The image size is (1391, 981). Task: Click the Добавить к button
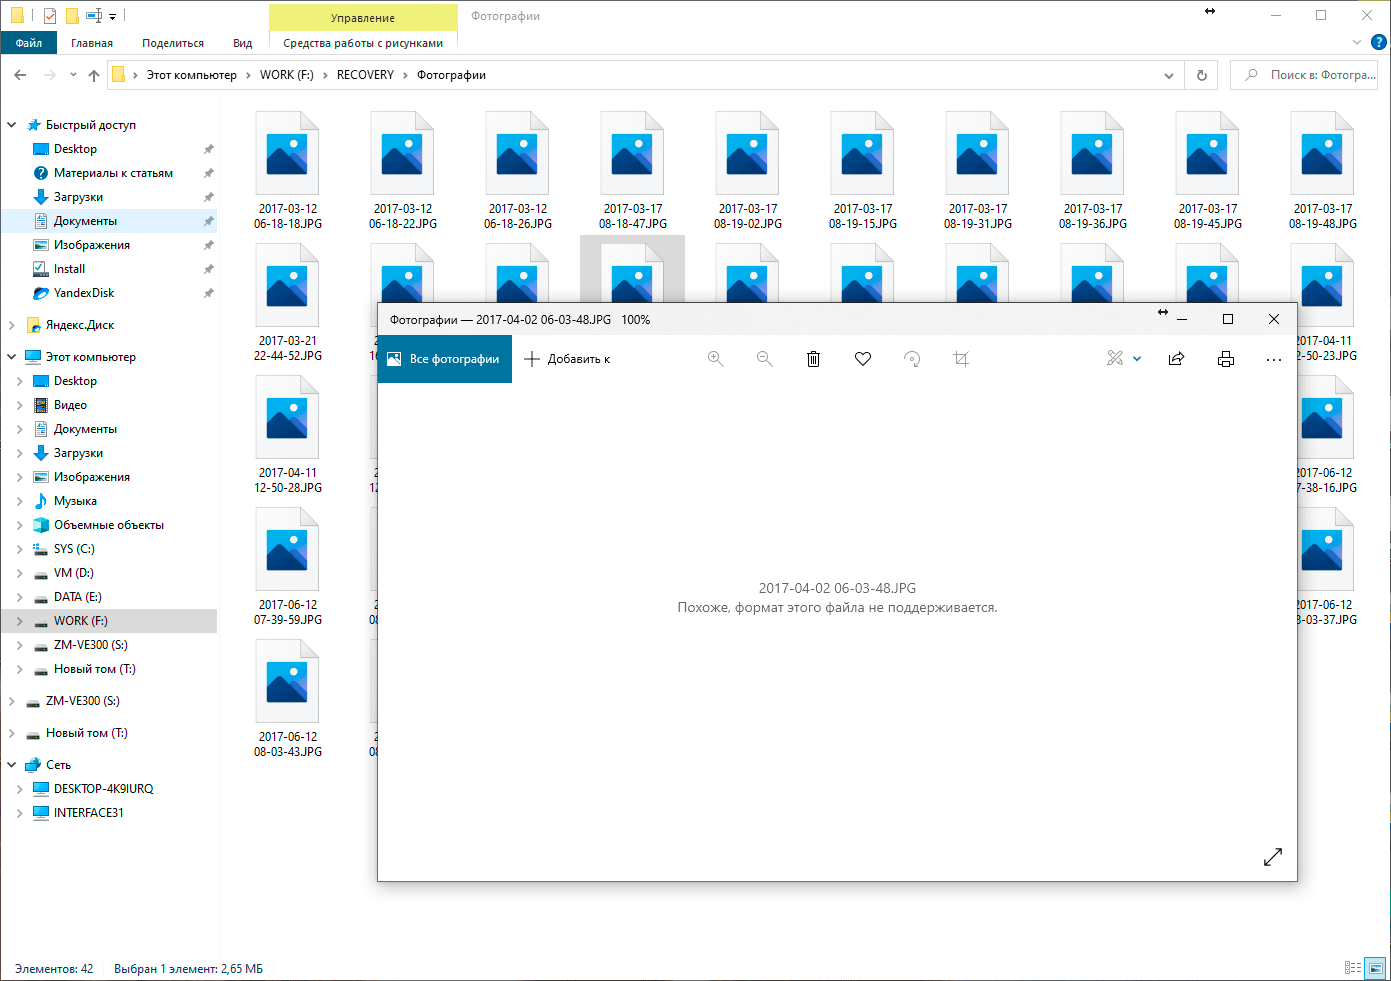tap(567, 359)
